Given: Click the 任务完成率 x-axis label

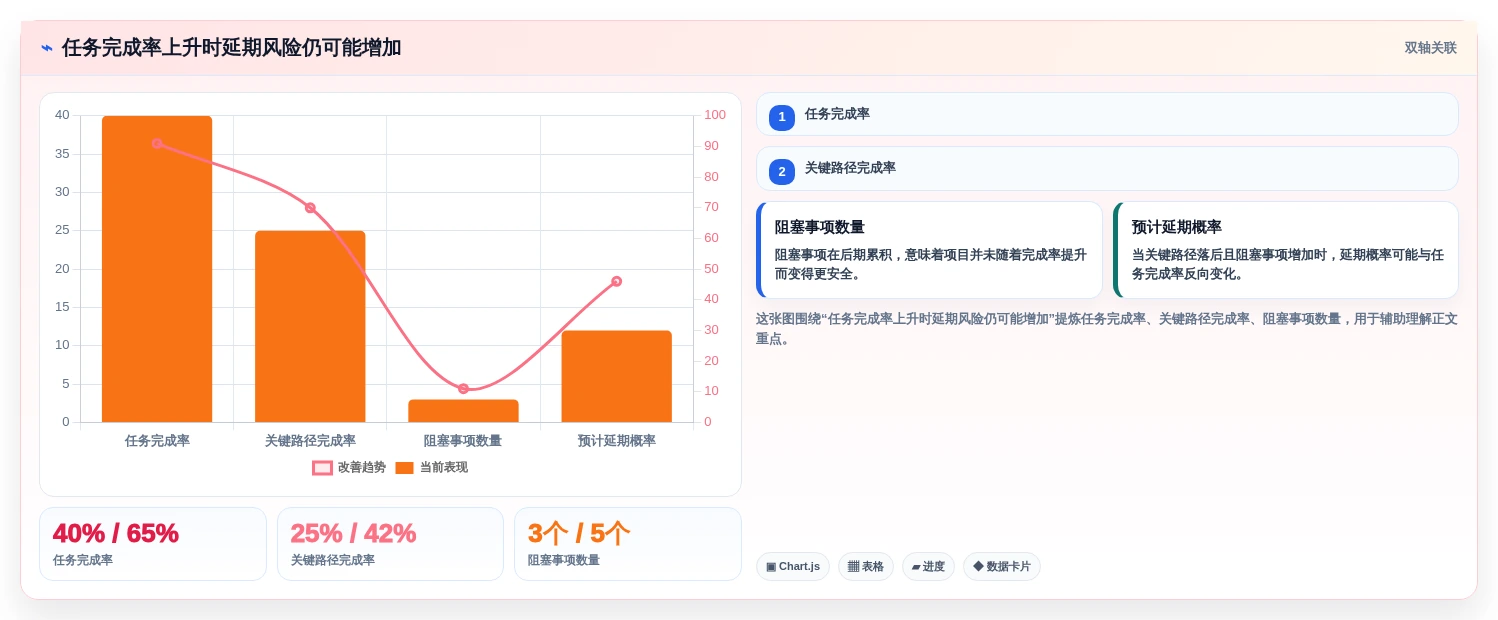Looking at the screenshot, I should tap(157, 441).
